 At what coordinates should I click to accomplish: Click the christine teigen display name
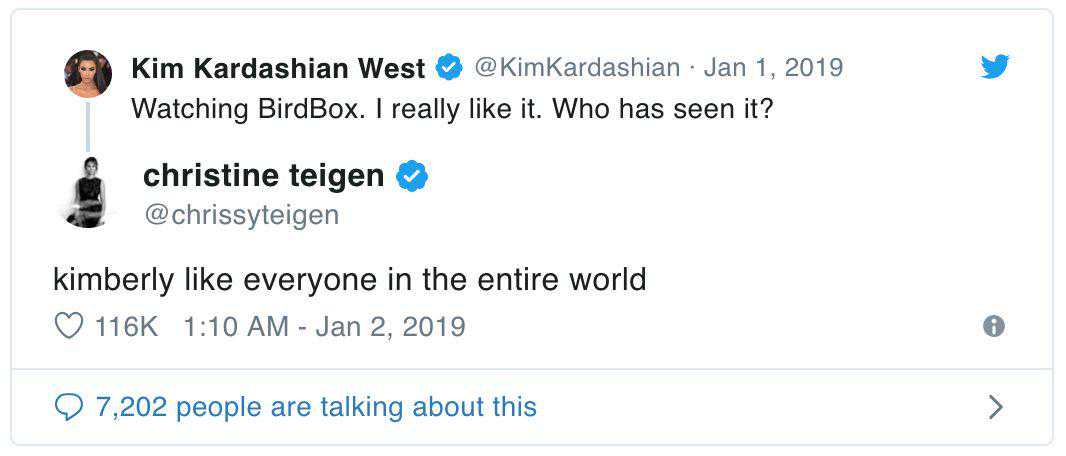[x=263, y=176]
